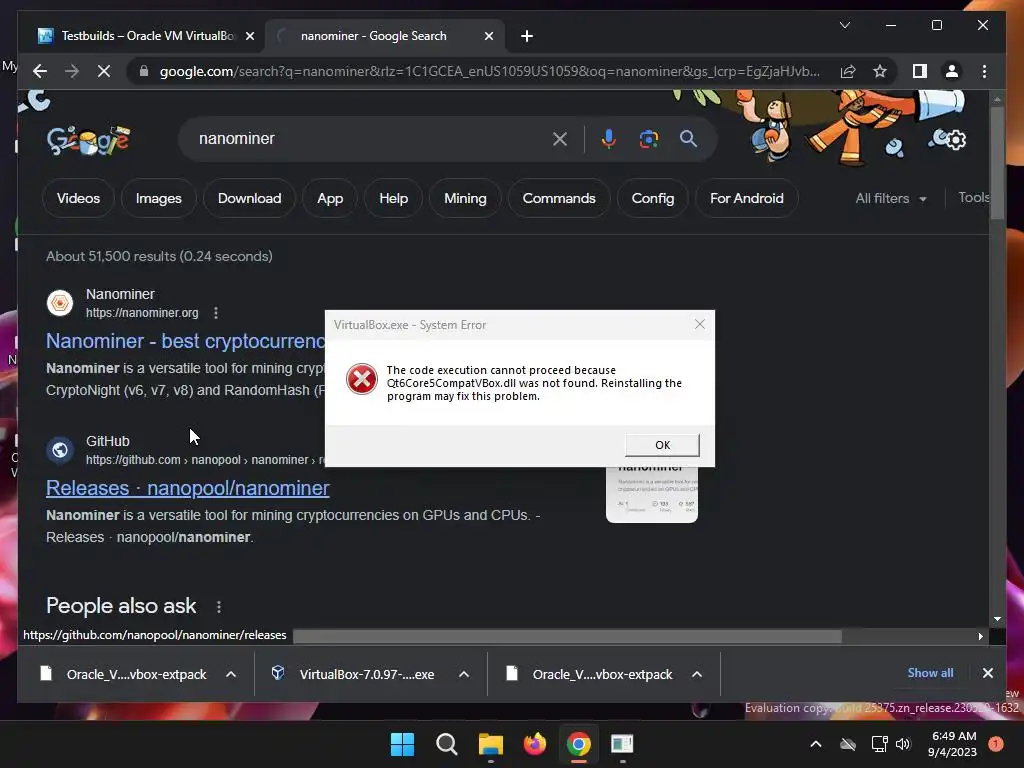Click the site lock icon in the address bar
Image resolution: width=1024 pixels, height=768 pixels.
[144, 71]
